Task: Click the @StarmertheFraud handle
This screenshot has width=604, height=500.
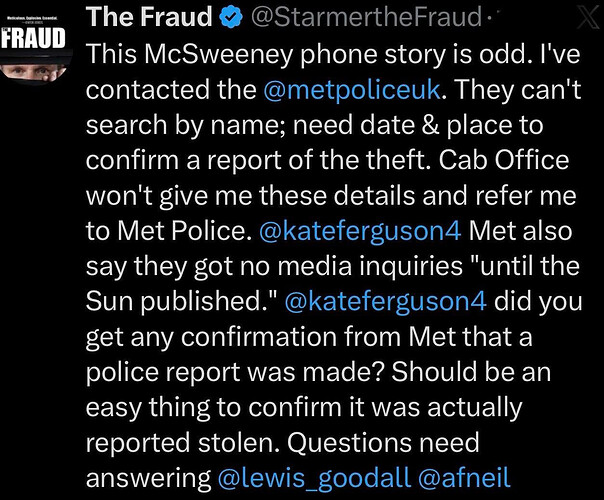Action: pos(362,19)
